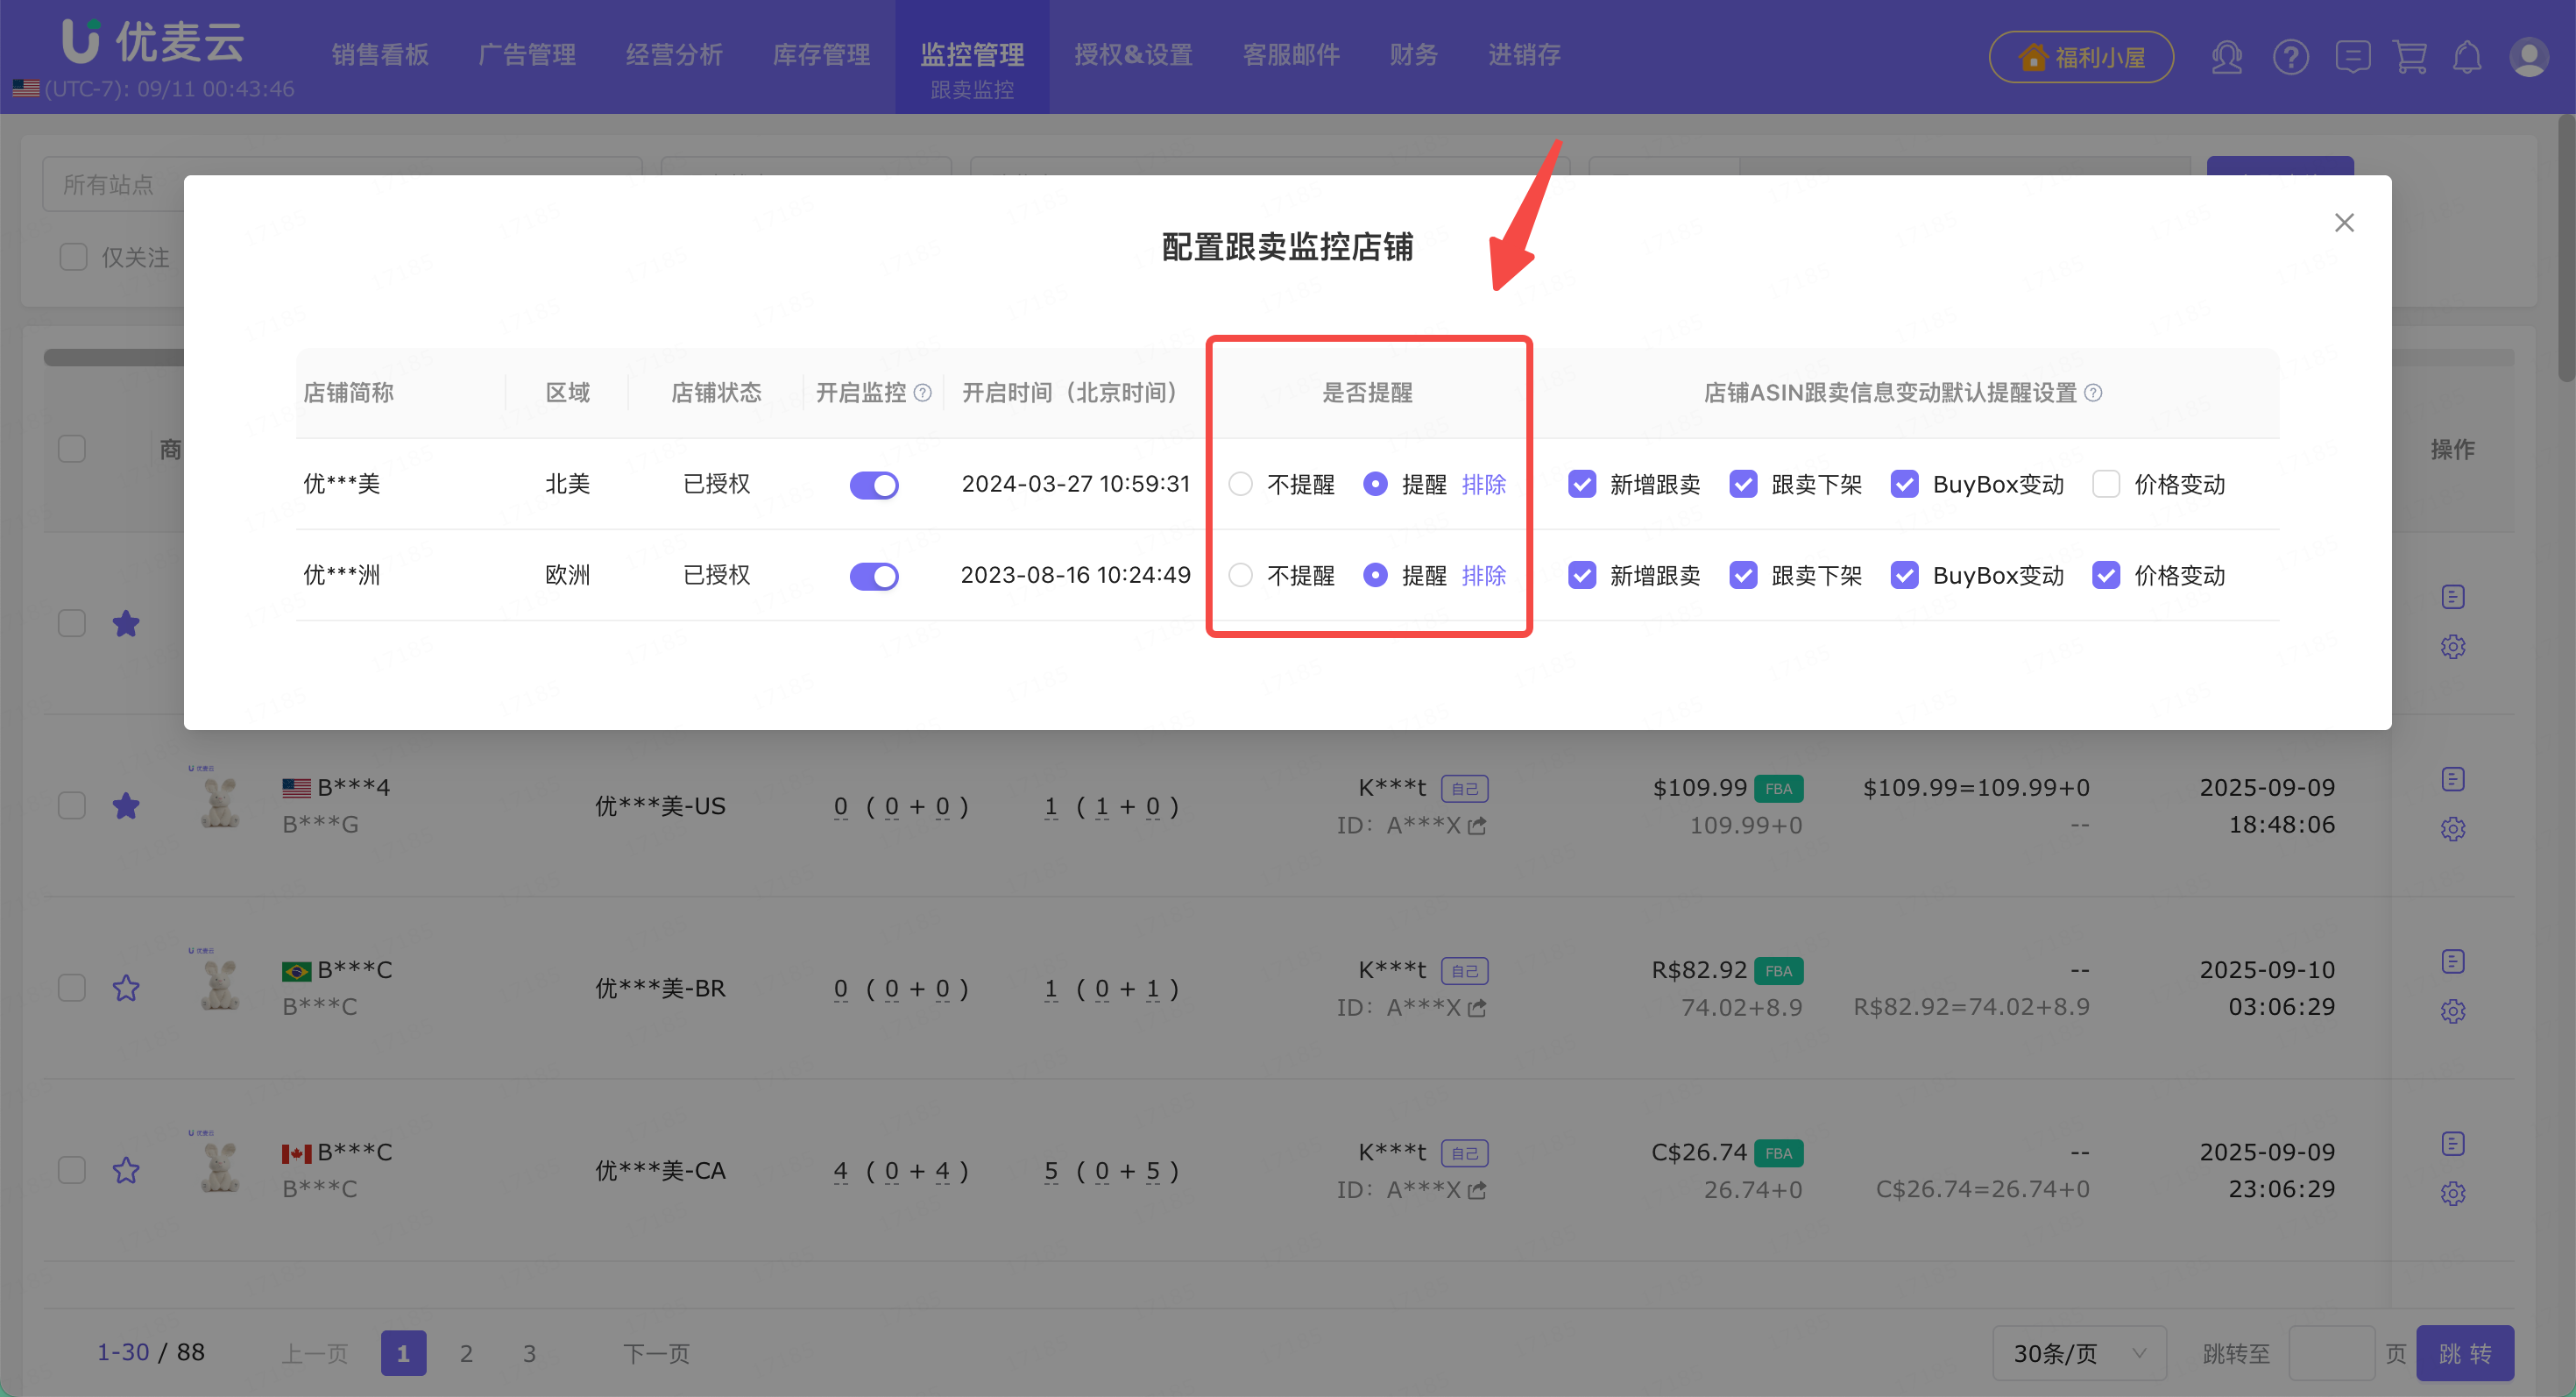Uncheck 跟卖下架 for 优***洲
The width and height of the screenshot is (2576, 1397).
coord(1743,575)
